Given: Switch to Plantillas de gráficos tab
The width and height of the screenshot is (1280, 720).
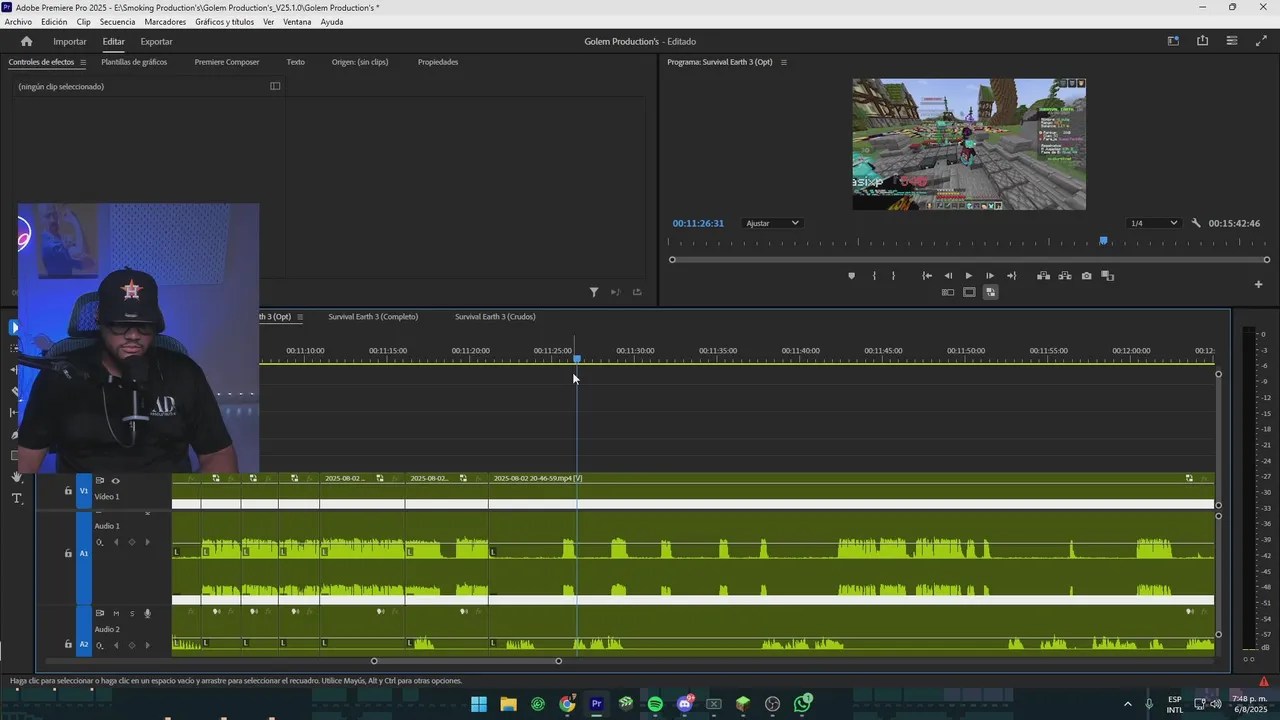Looking at the screenshot, I should pos(134,62).
